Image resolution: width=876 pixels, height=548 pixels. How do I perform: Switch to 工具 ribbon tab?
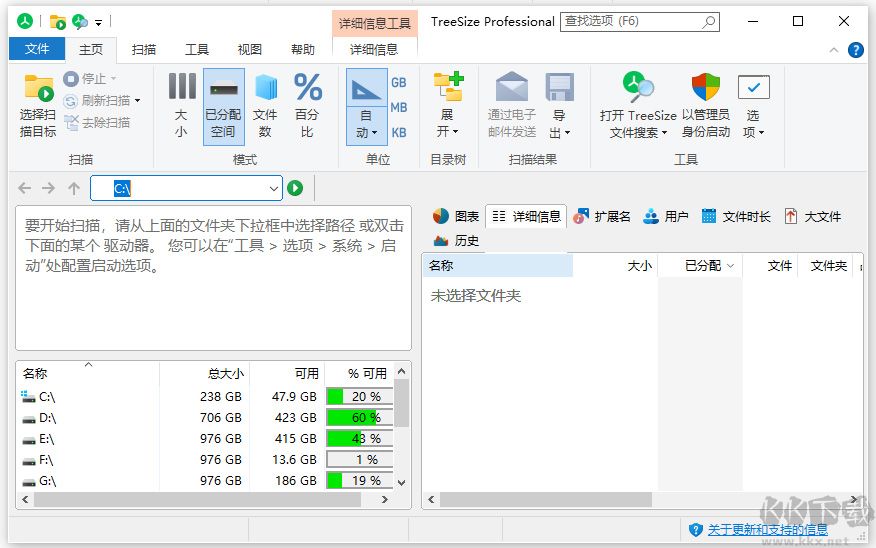(x=197, y=50)
